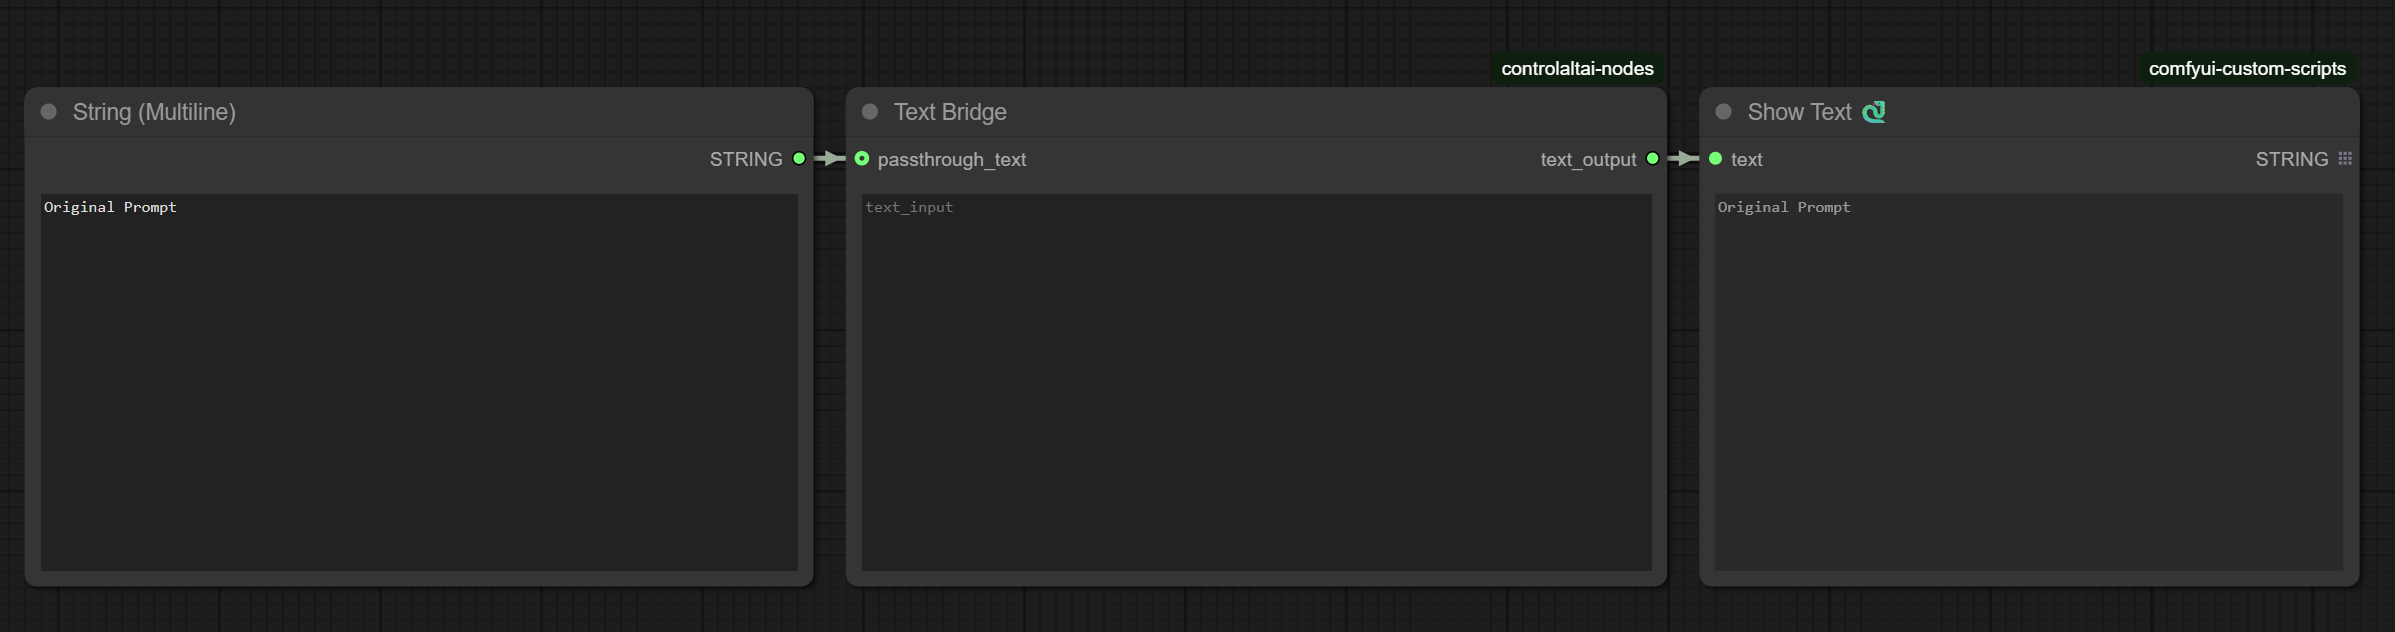
Task: Click the String (Multiline) text area
Action: tap(419, 382)
